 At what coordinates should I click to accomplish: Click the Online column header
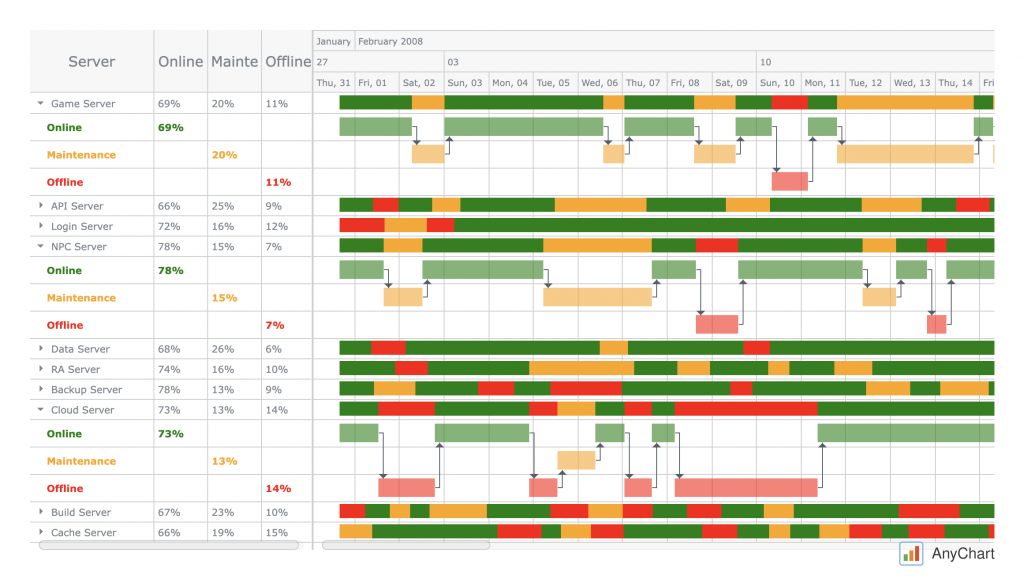pyautogui.click(x=180, y=61)
